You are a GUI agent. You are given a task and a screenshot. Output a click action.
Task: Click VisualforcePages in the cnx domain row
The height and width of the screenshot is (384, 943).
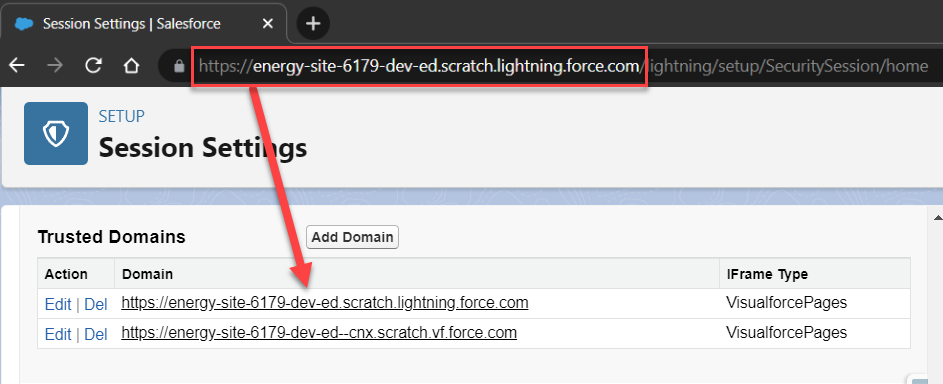tap(787, 332)
